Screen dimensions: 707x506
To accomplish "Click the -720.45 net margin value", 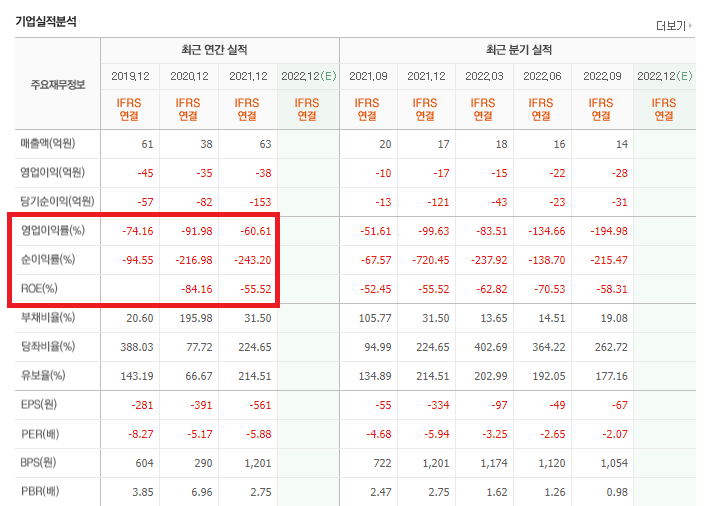I will pyautogui.click(x=431, y=260).
